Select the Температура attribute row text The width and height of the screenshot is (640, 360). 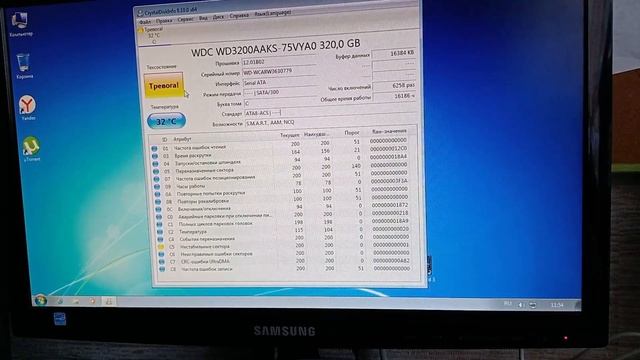193,231
